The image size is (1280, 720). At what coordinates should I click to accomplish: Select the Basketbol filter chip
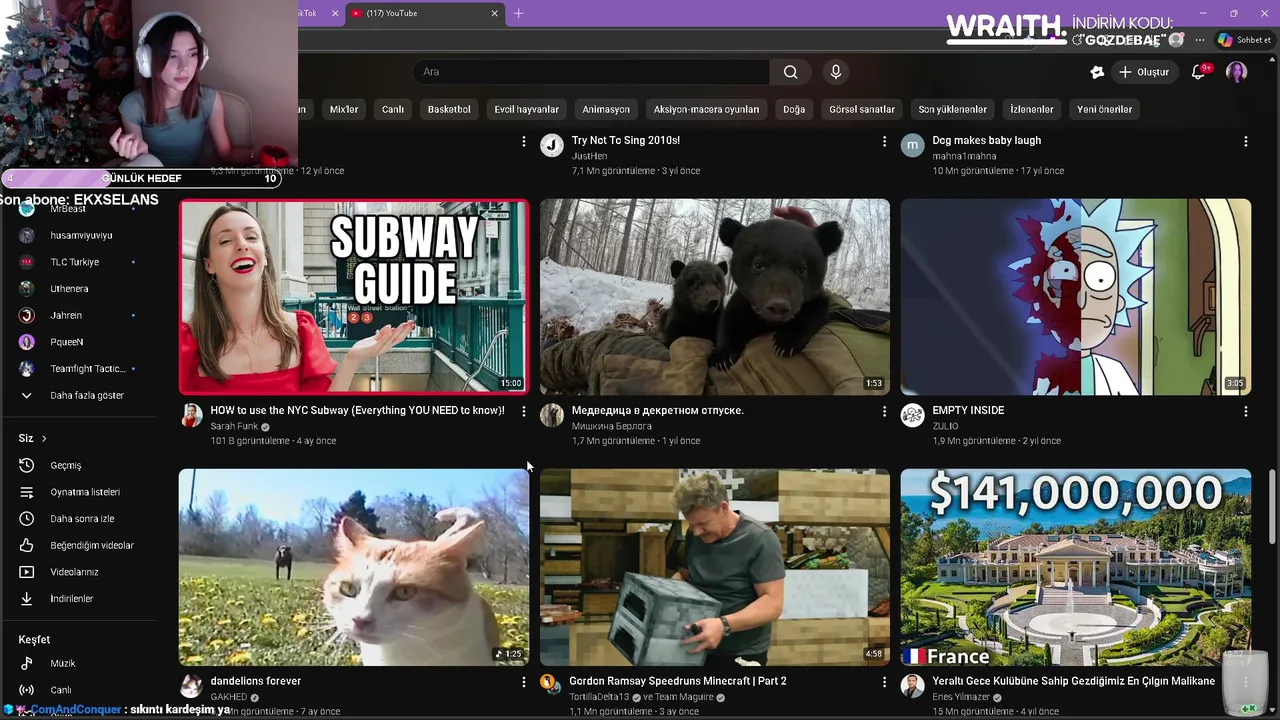tap(449, 109)
